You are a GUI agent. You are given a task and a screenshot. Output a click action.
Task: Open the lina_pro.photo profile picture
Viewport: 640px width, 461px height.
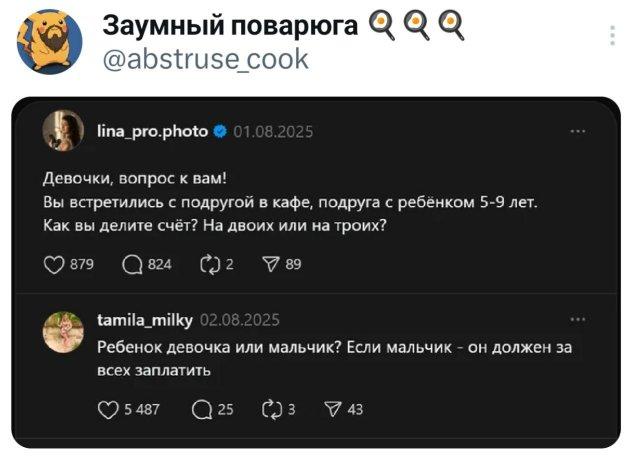pos(62,131)
